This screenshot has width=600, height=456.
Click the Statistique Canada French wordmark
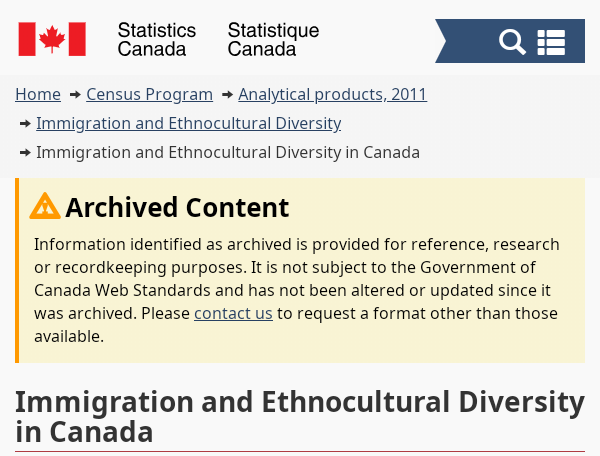[273, 39]
